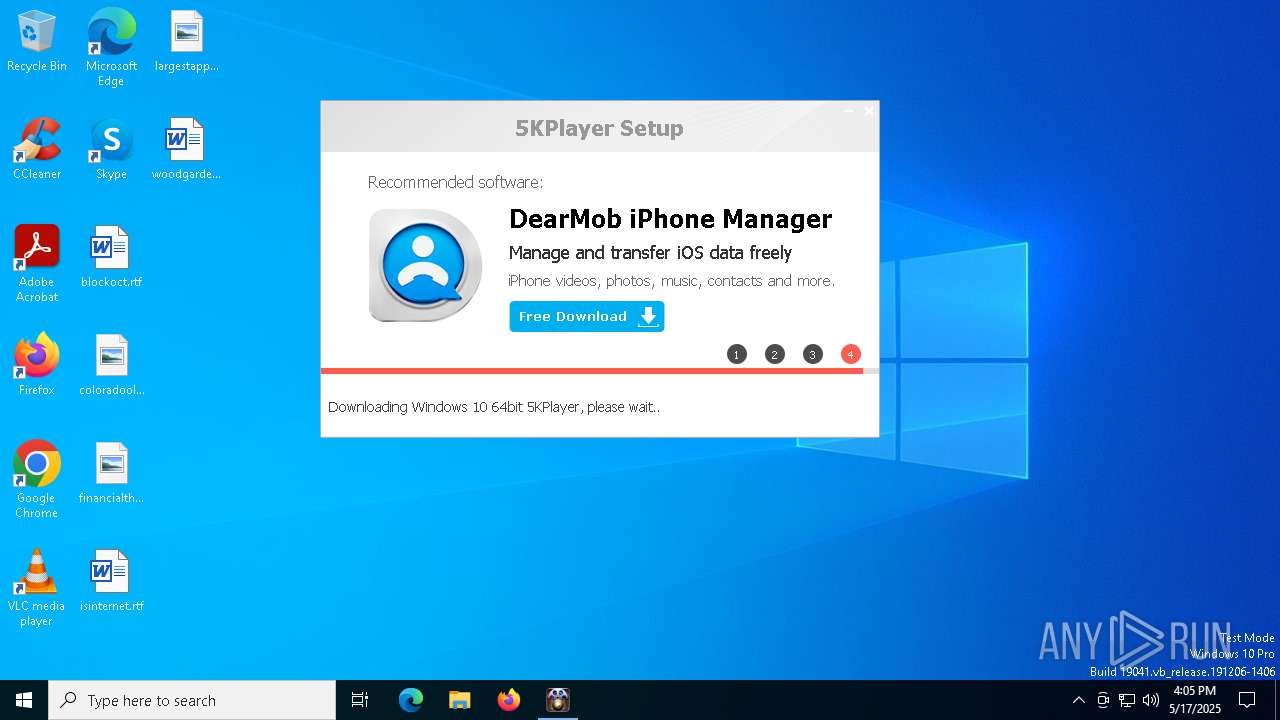Select Firefox desktop shortcut
This screenshot has height=720, width=1280.
pyautogui.click(x=37, y=366)
